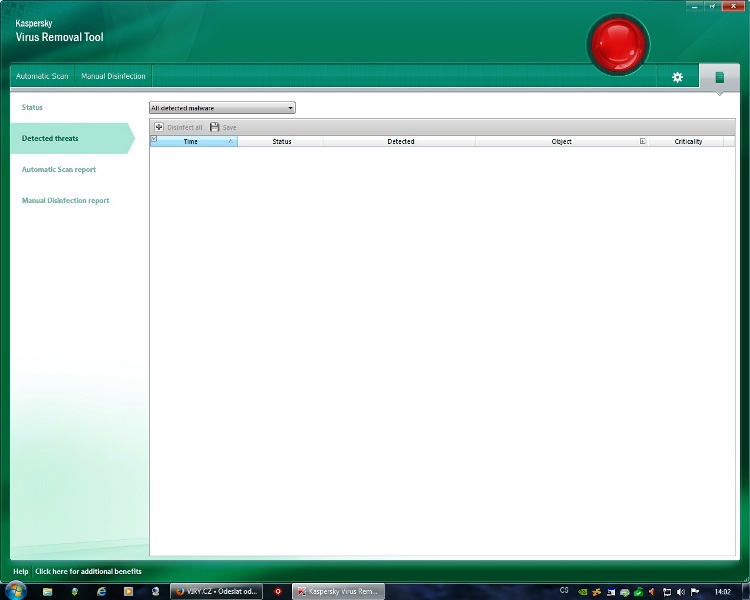Open Status in the left sidebar
This screenshot has width=750, height=600.
click(x=32, y=107)
